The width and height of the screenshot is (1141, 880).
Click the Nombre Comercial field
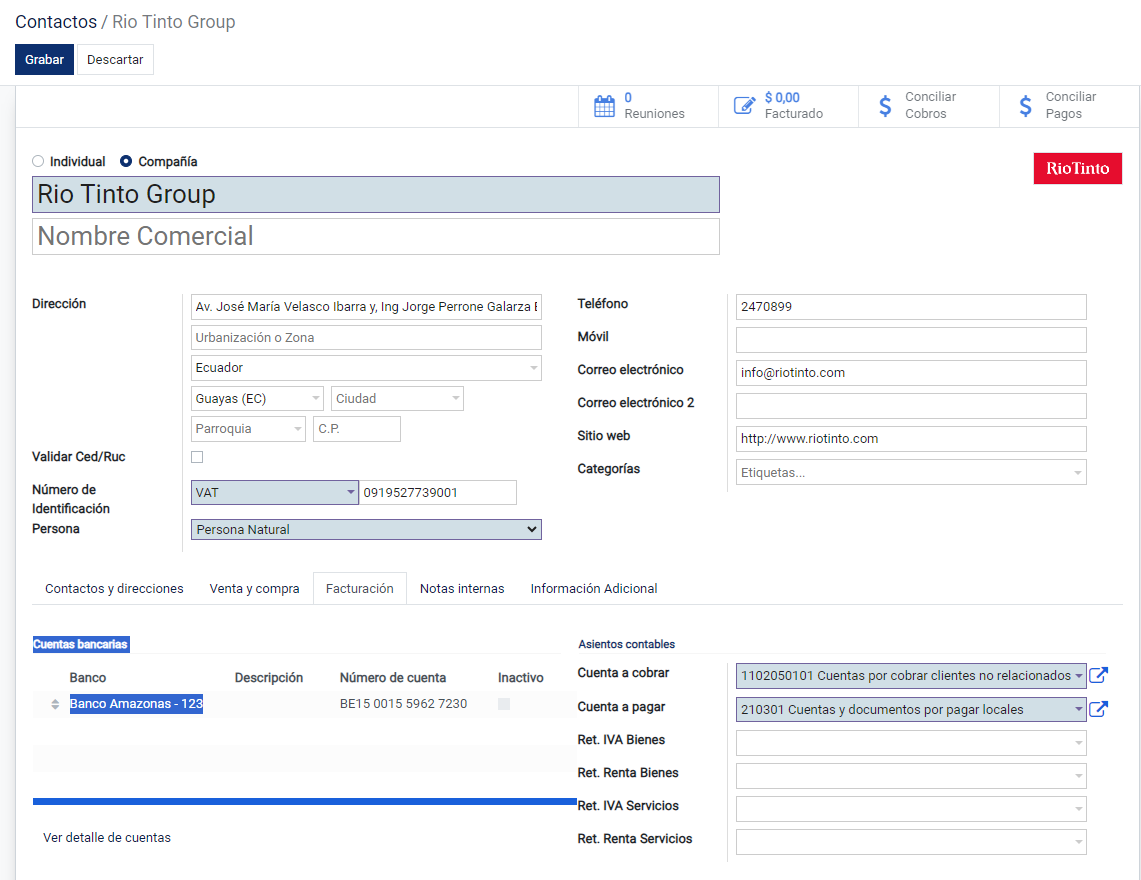(375, 237)
